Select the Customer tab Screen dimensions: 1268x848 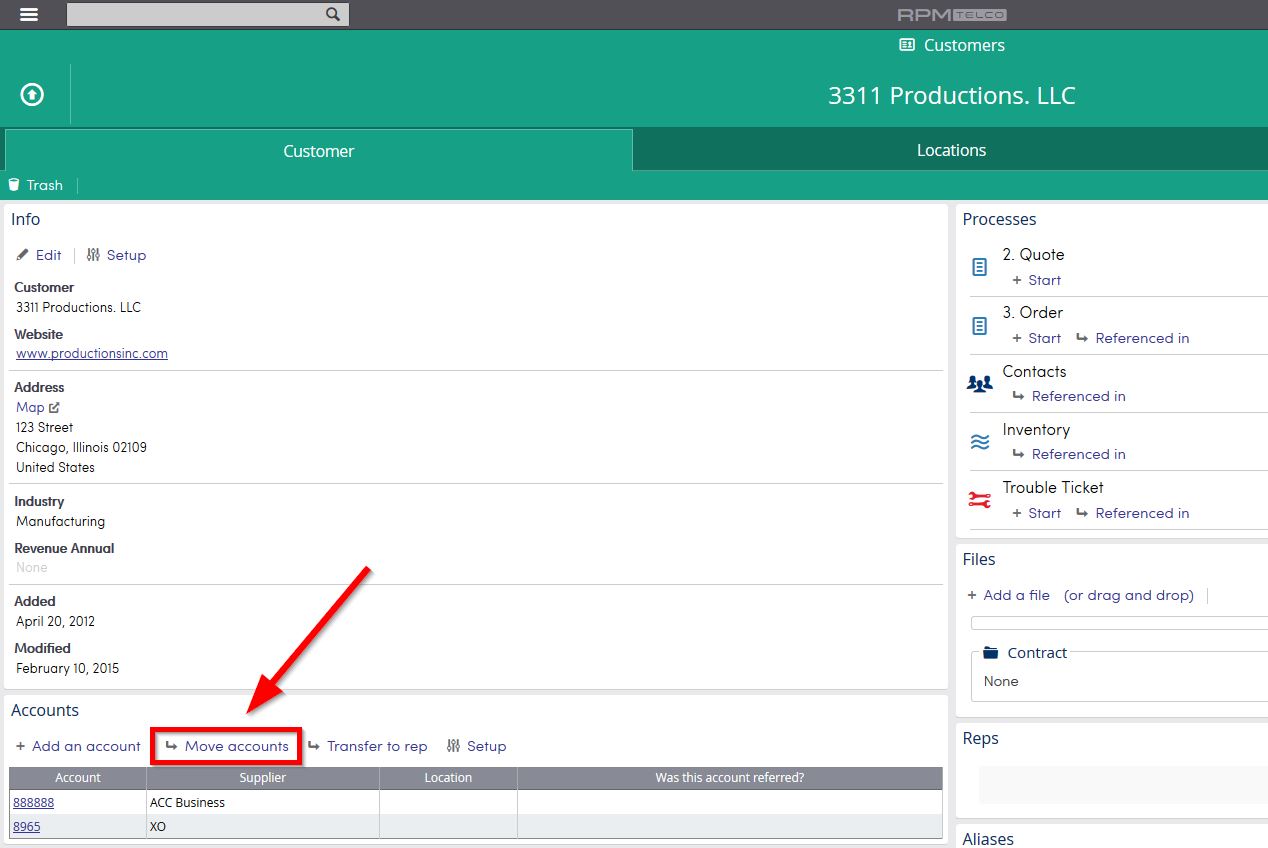[x=318, y=150]
